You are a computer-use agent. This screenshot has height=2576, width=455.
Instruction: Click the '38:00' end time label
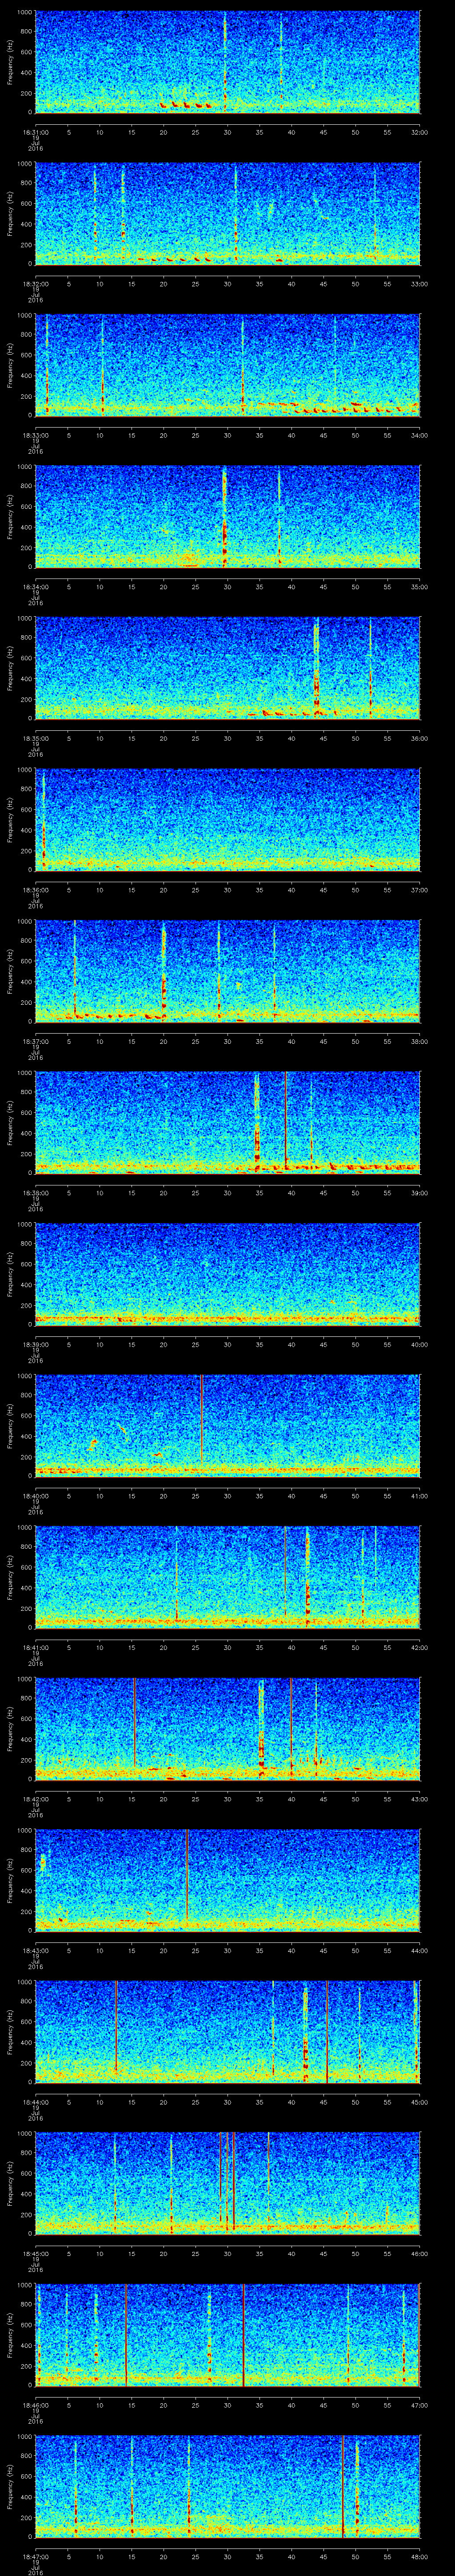419,1041
